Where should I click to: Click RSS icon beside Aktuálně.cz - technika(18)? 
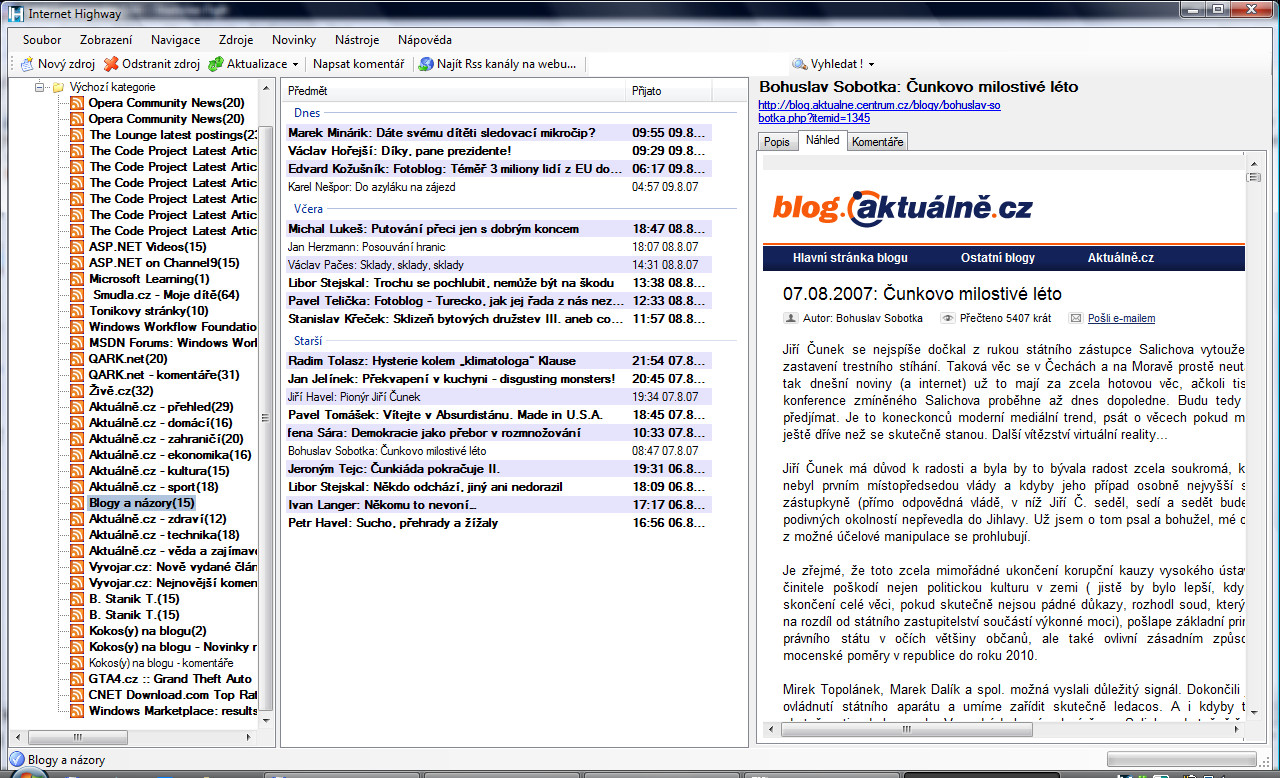77,535
